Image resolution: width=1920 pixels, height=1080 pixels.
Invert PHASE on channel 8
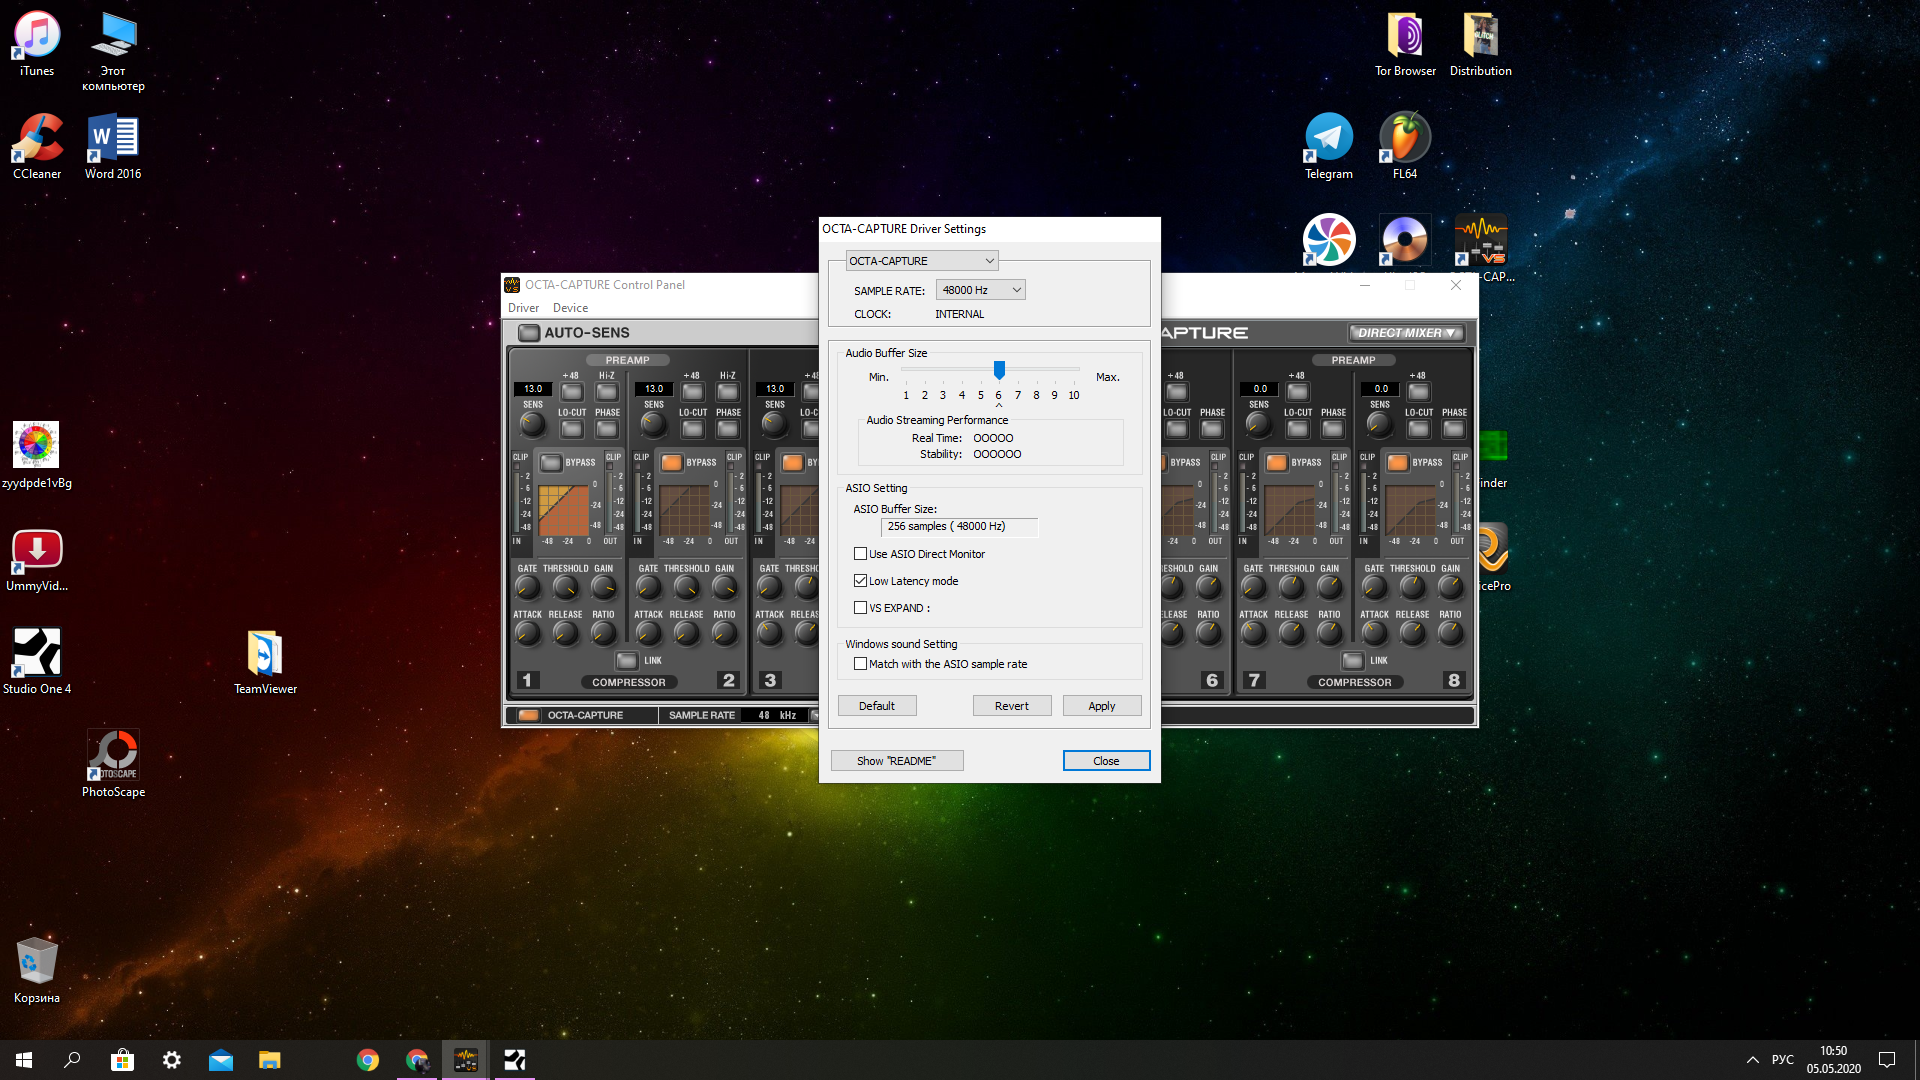tap(1453, 429)
